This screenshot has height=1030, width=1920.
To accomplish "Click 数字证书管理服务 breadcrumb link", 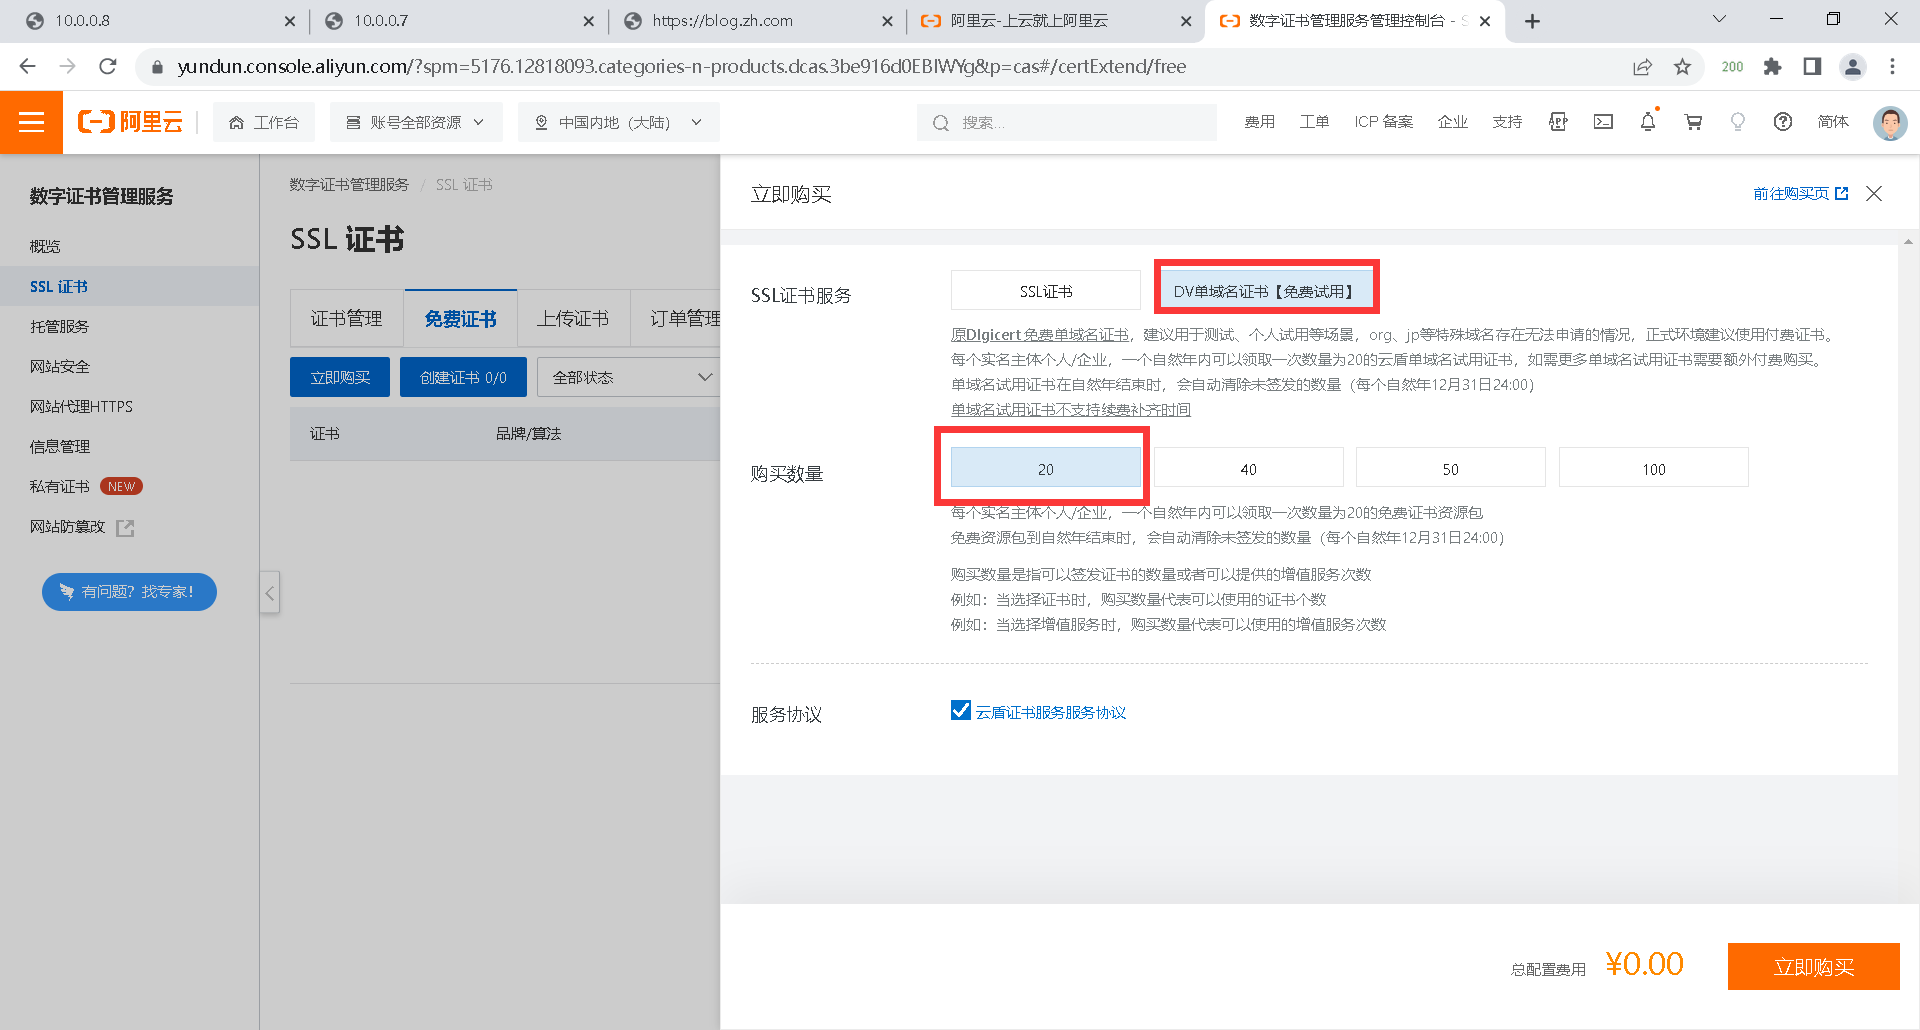I will [349, 185].
